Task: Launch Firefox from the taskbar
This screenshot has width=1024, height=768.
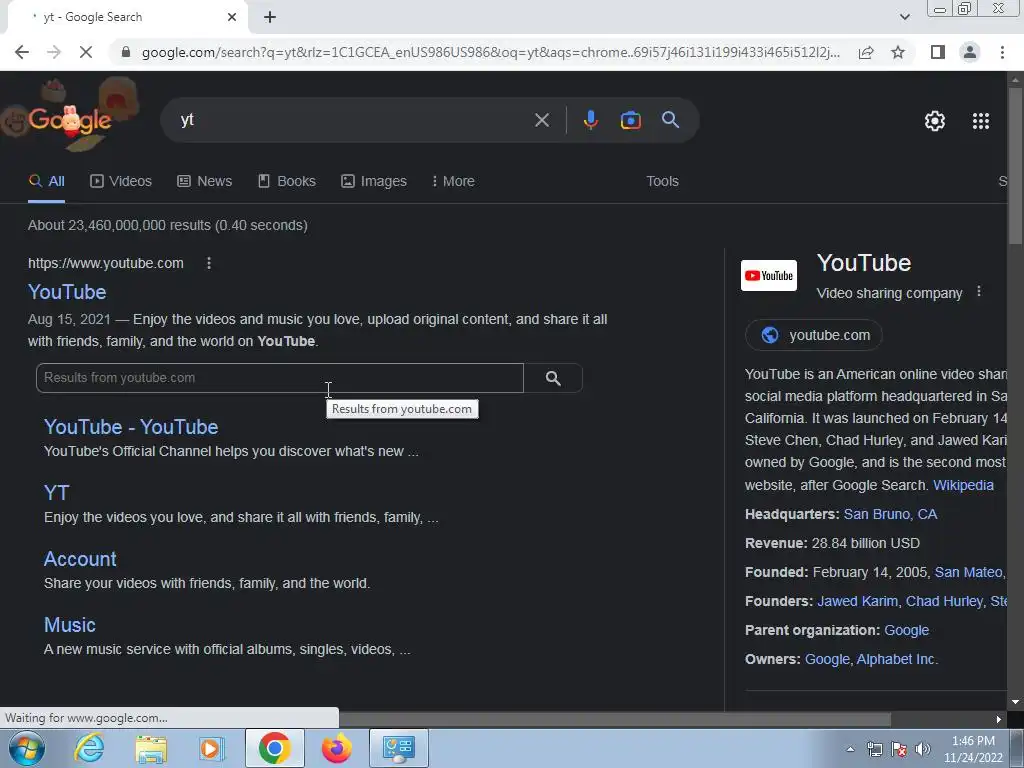Action: [337, 748]
